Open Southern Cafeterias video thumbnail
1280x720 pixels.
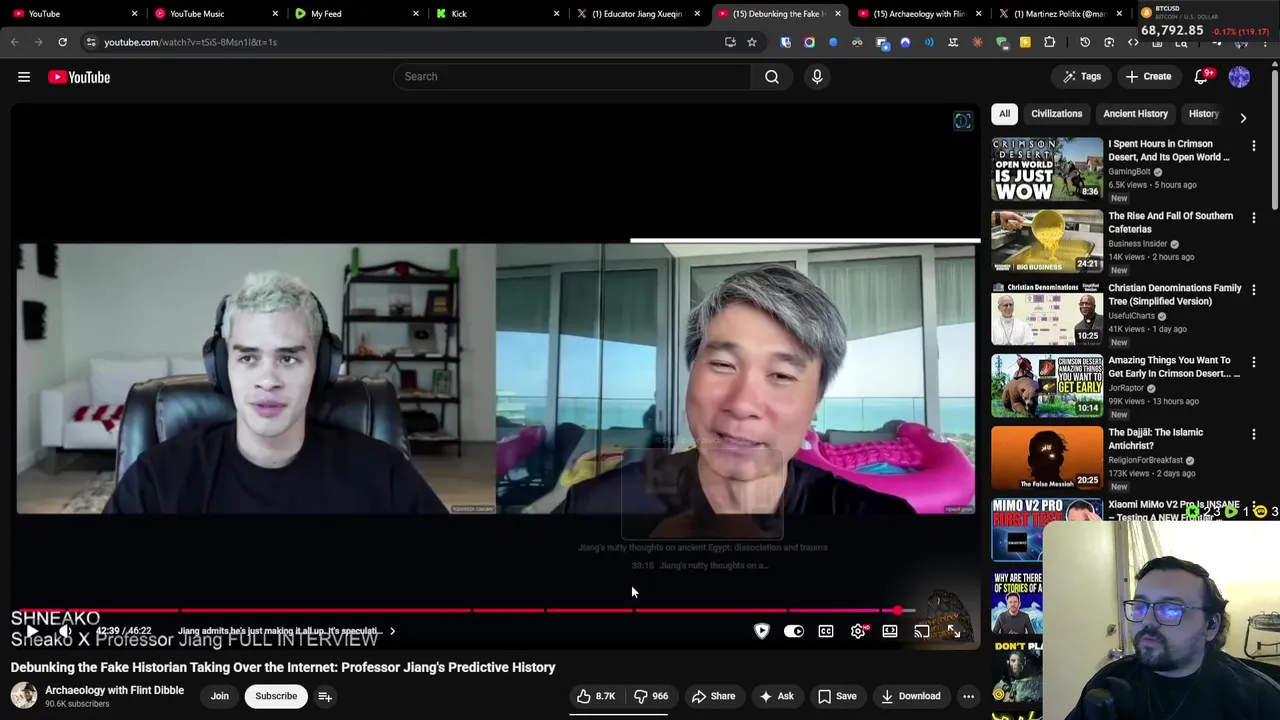(1047, 241)
